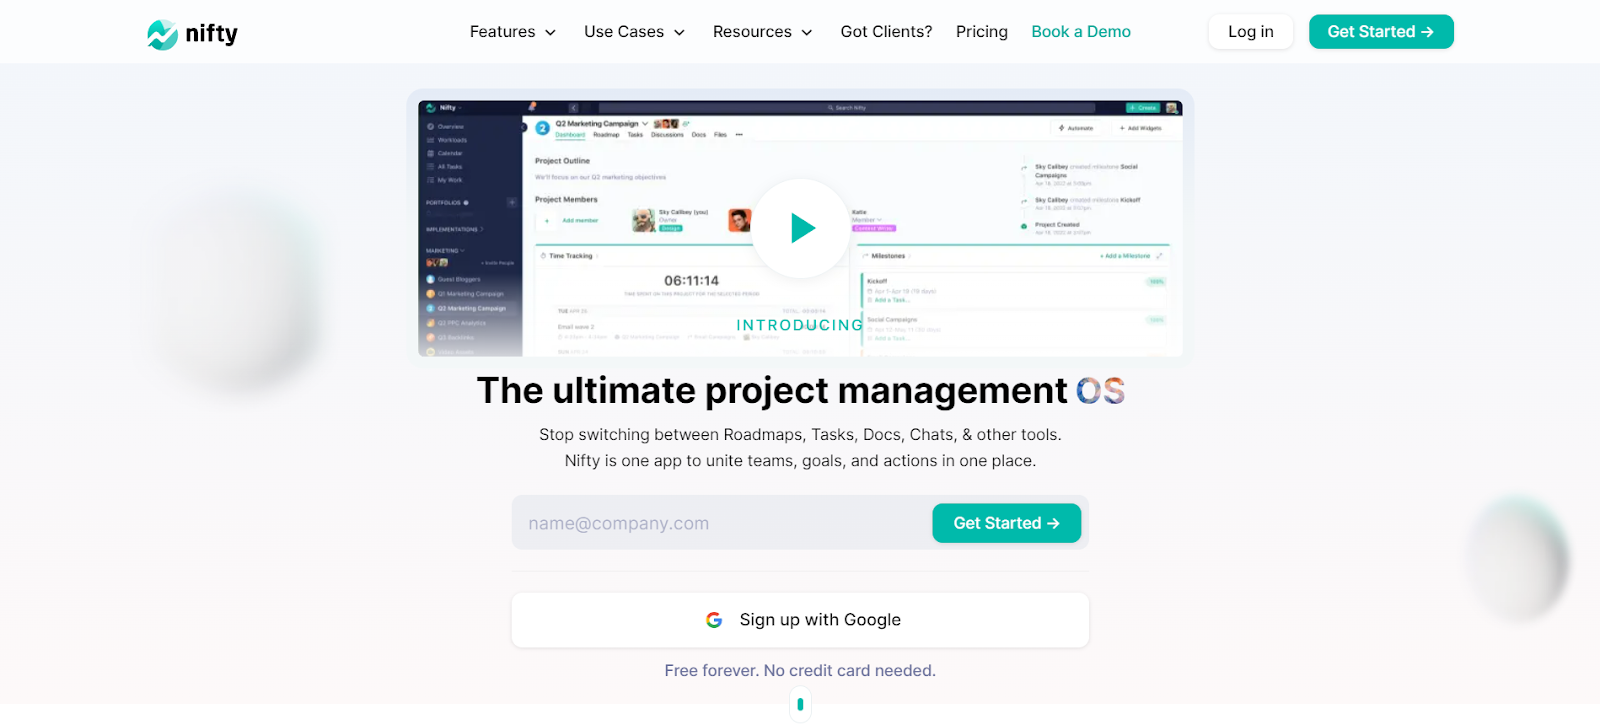Click 'Free forever. No credit card needed.' text
The width and height of the screenshot is (1600, 725).
[800, 671]
